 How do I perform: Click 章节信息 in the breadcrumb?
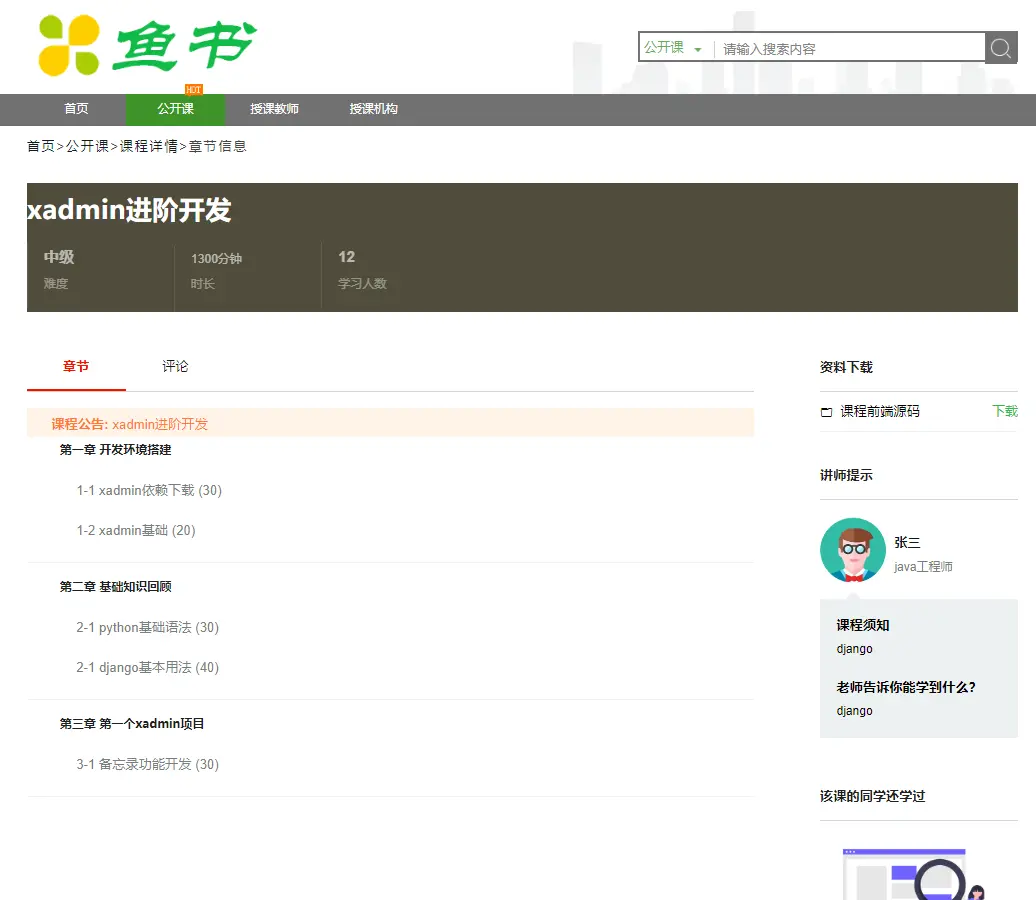pyautogui.click(x=217, y=146)
